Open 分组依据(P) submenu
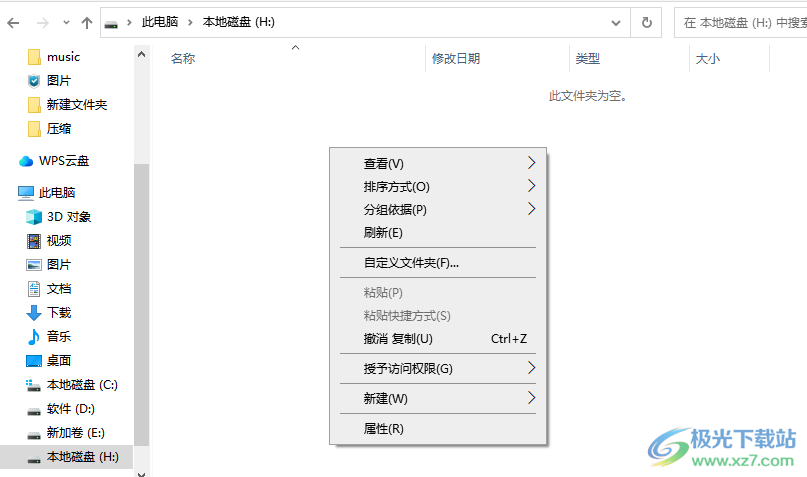This screenshot has width=807, height=477. point(438,210)
